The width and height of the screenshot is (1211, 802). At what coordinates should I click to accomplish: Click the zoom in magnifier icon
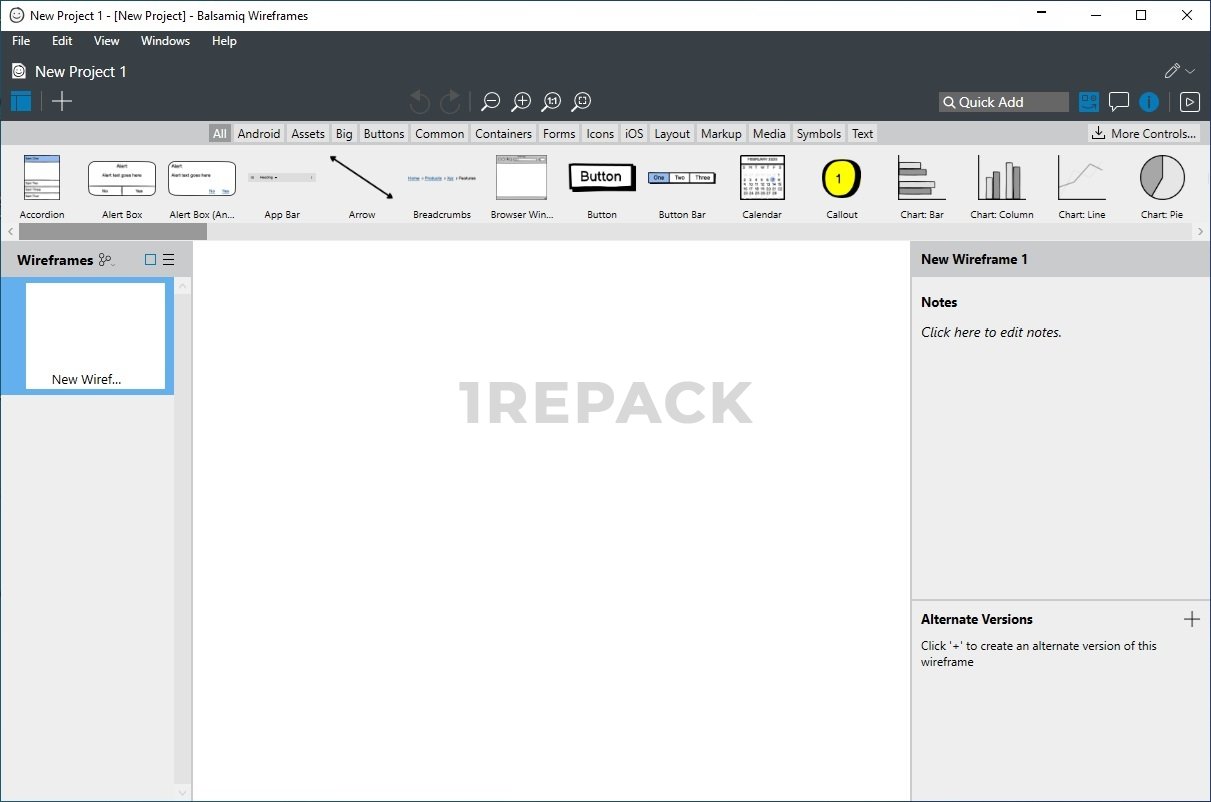(x=521, y=102)
